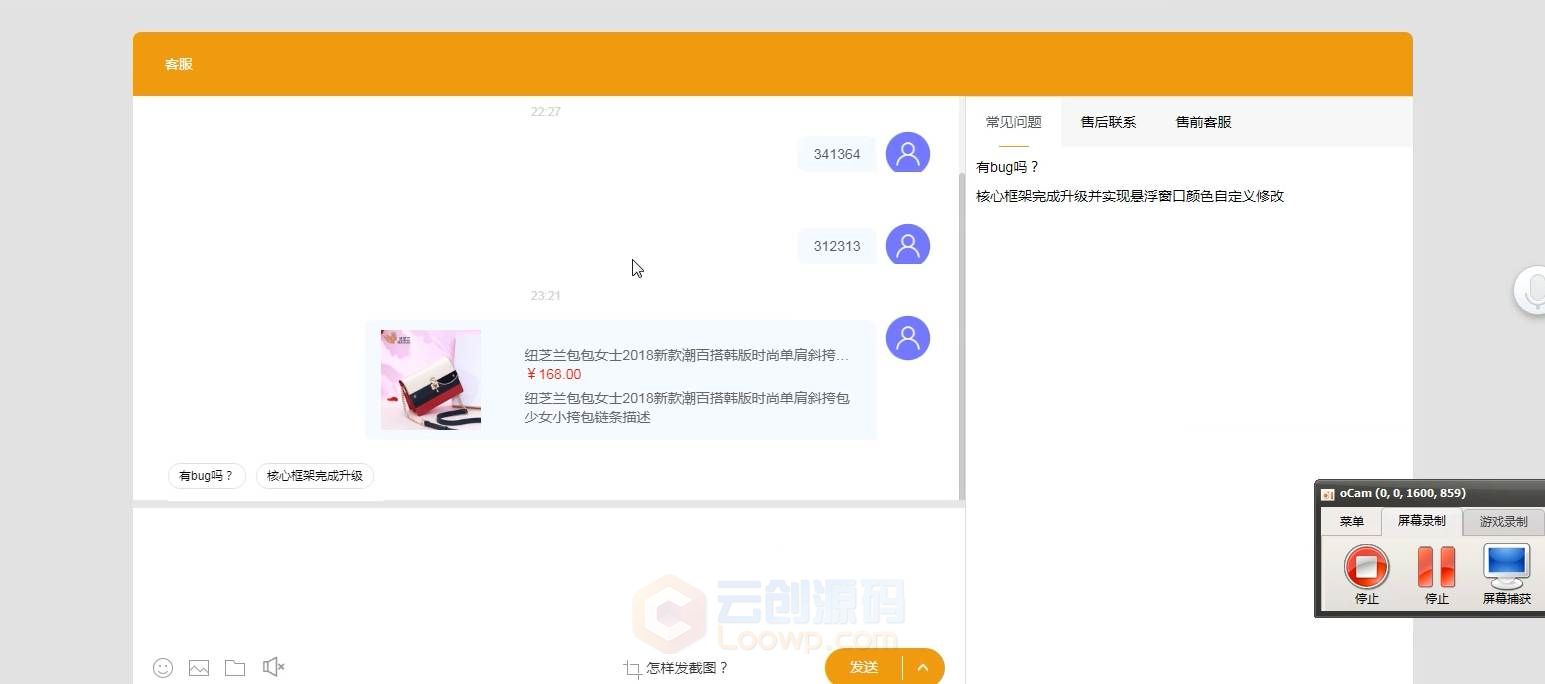Open the 怎样发截图？ help link
This screenshot has height=684, width=1545.
click(688, 668)
